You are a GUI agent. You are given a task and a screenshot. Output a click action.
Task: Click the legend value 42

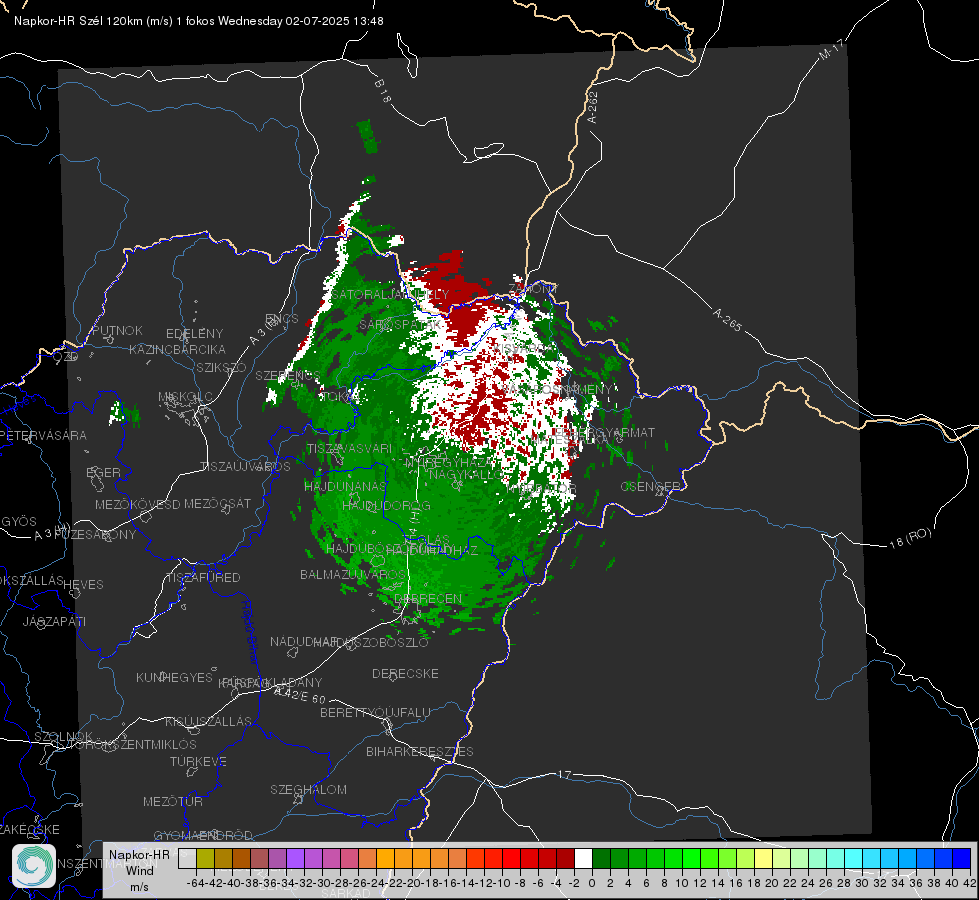(969, 883)
